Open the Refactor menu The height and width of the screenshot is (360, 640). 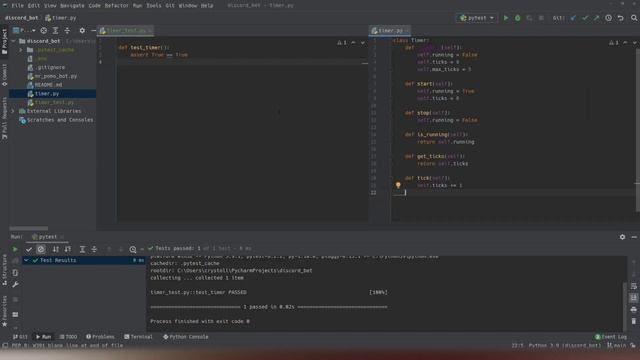click(x=117, y=6)
